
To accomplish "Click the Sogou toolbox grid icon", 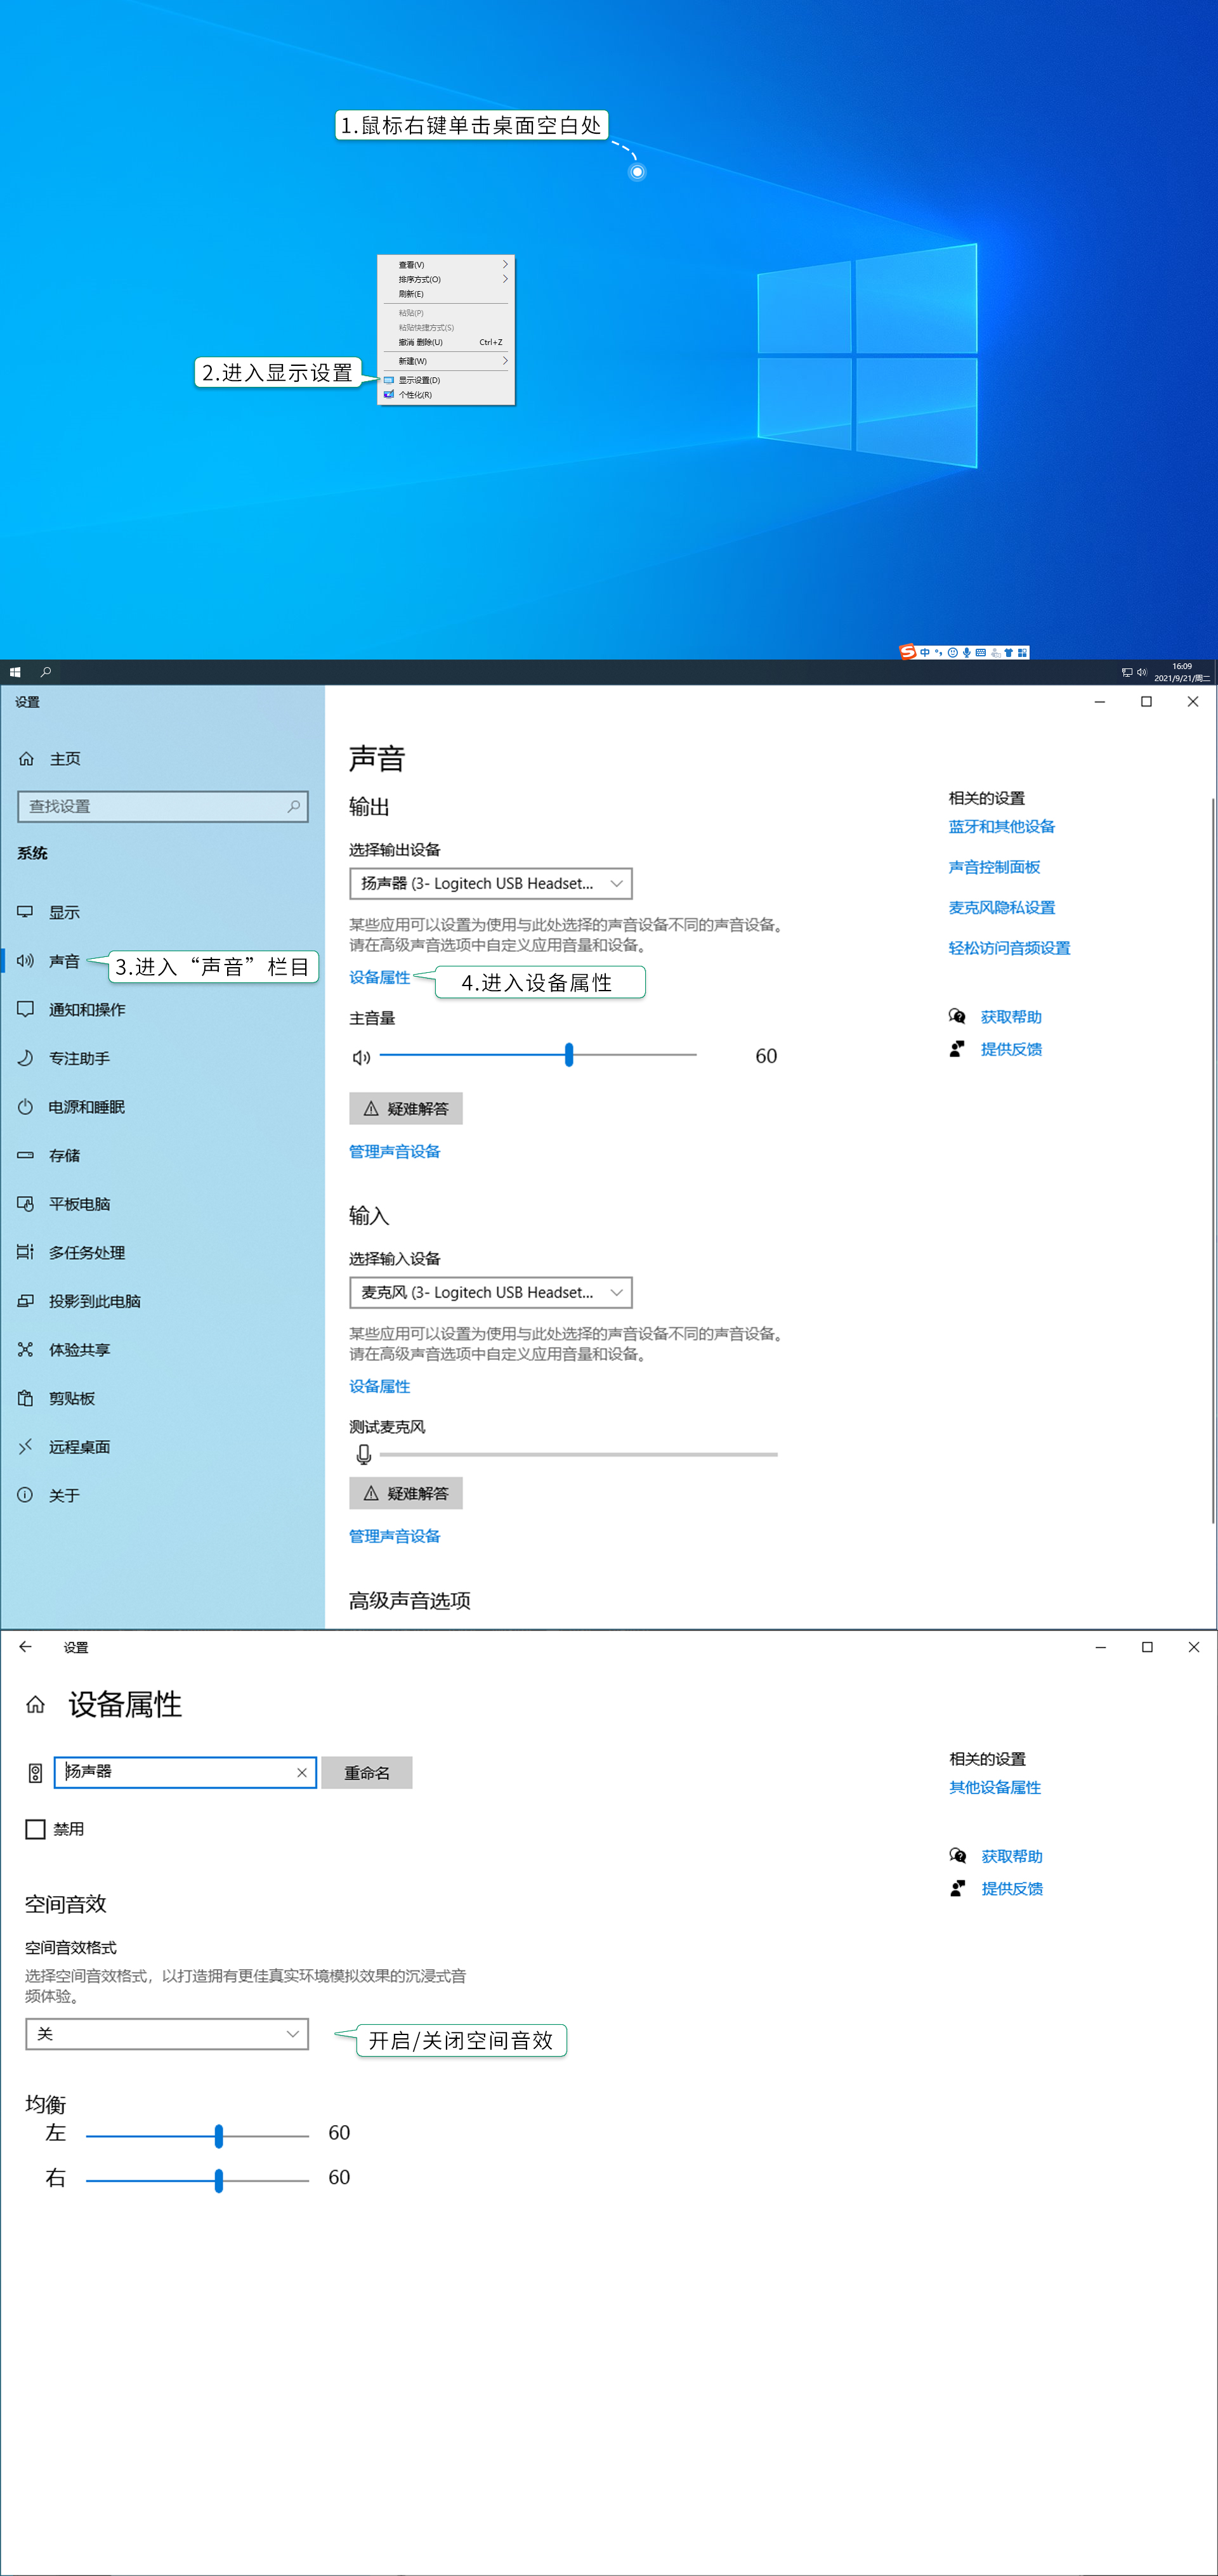I will click(x=1022, y=652).
